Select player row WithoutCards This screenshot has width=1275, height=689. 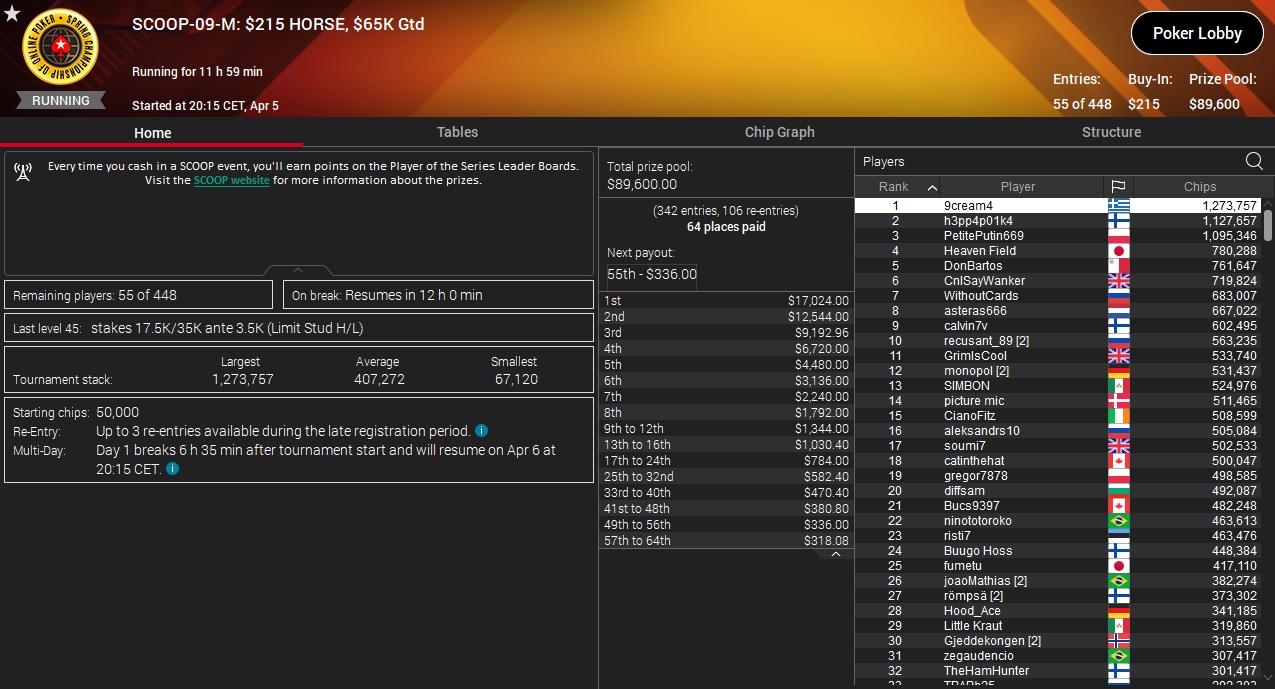point(1058,296)
